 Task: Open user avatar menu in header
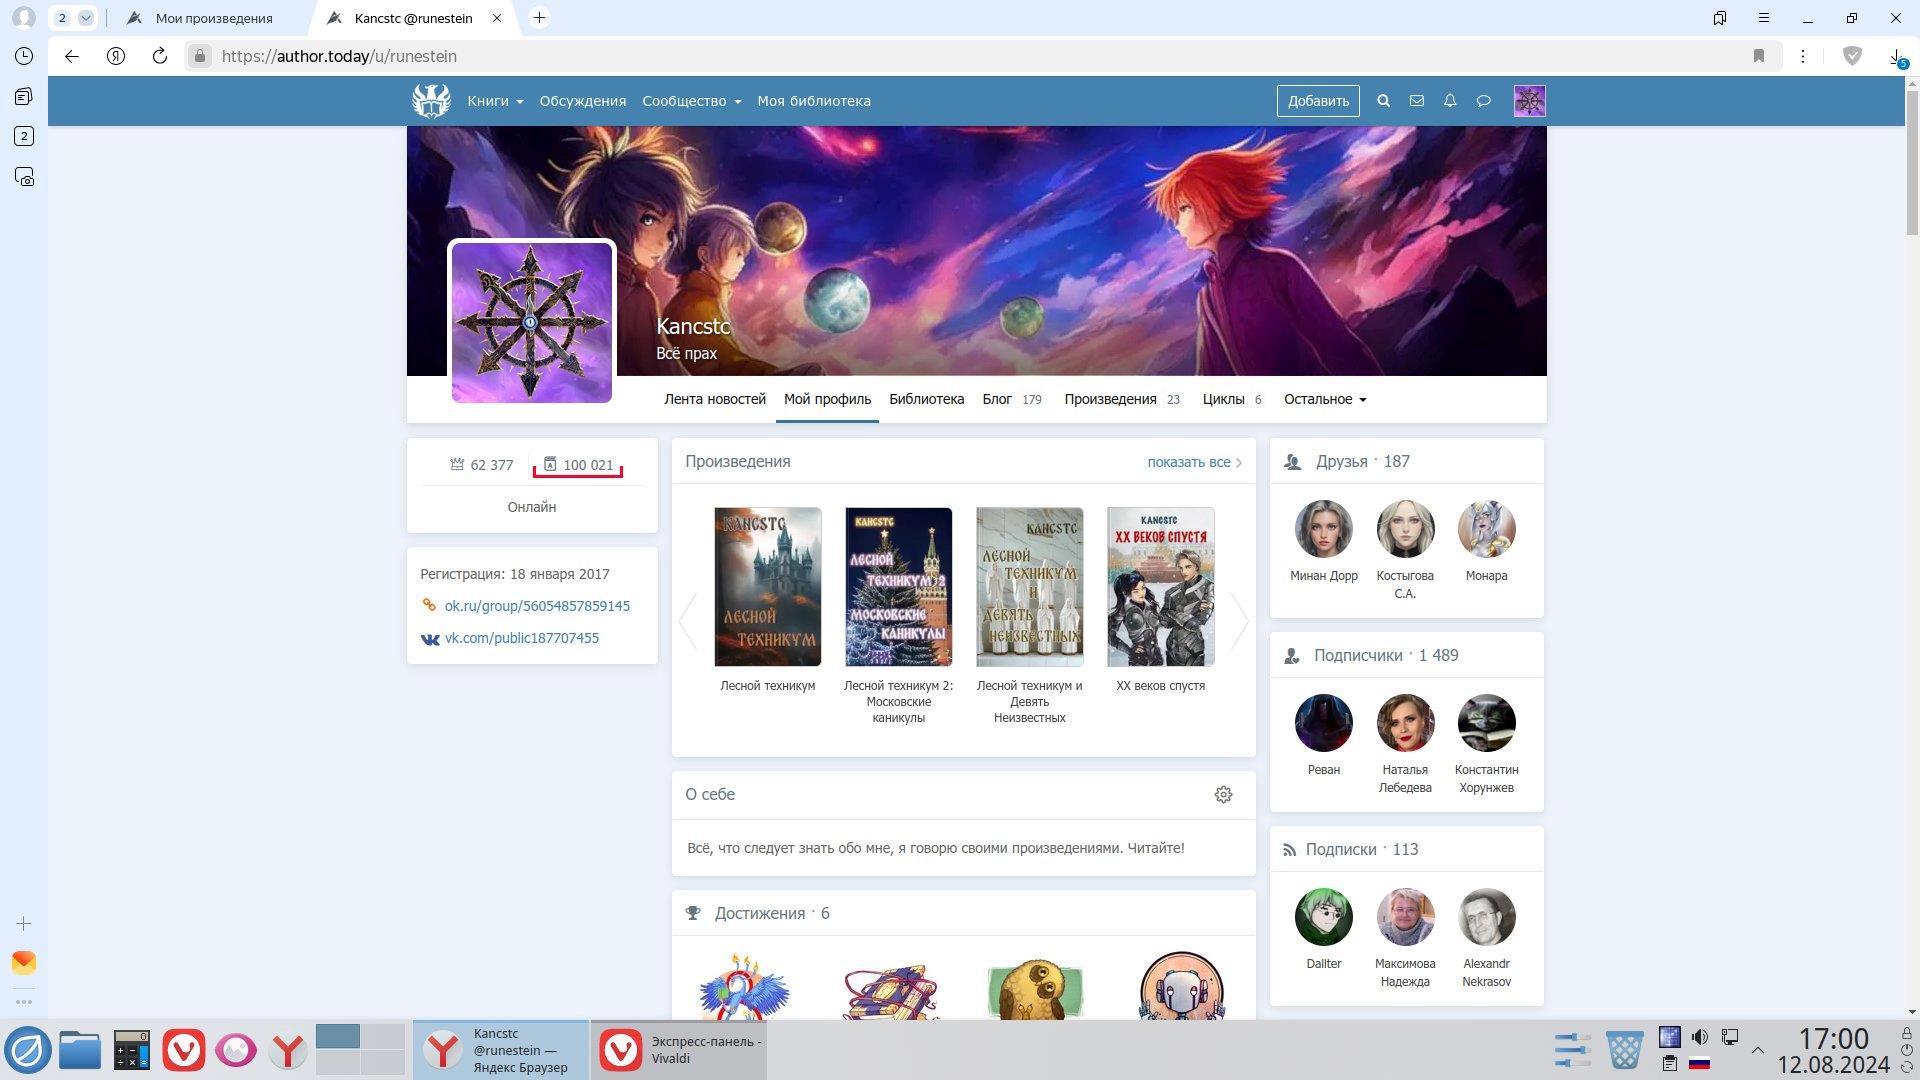(1529, 101)
